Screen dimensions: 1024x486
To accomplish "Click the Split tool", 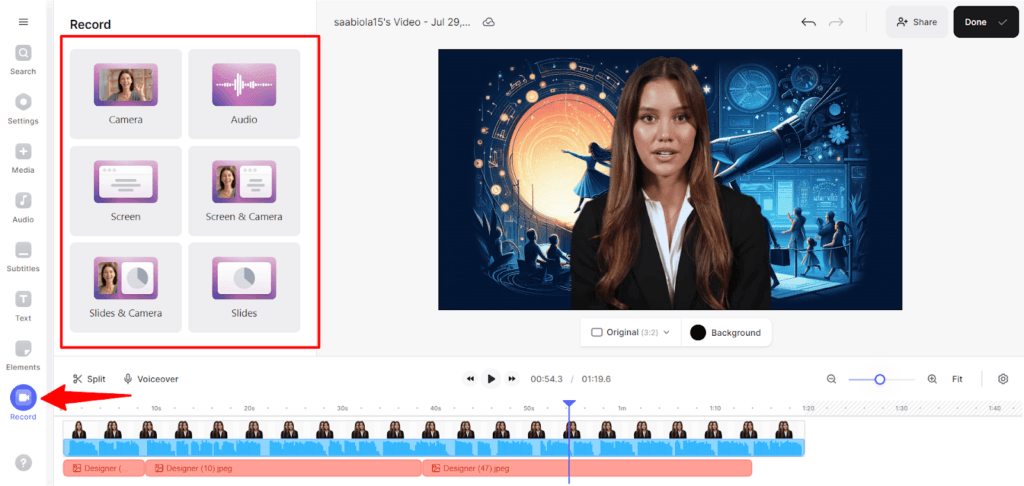I will [x=89, y=379].
